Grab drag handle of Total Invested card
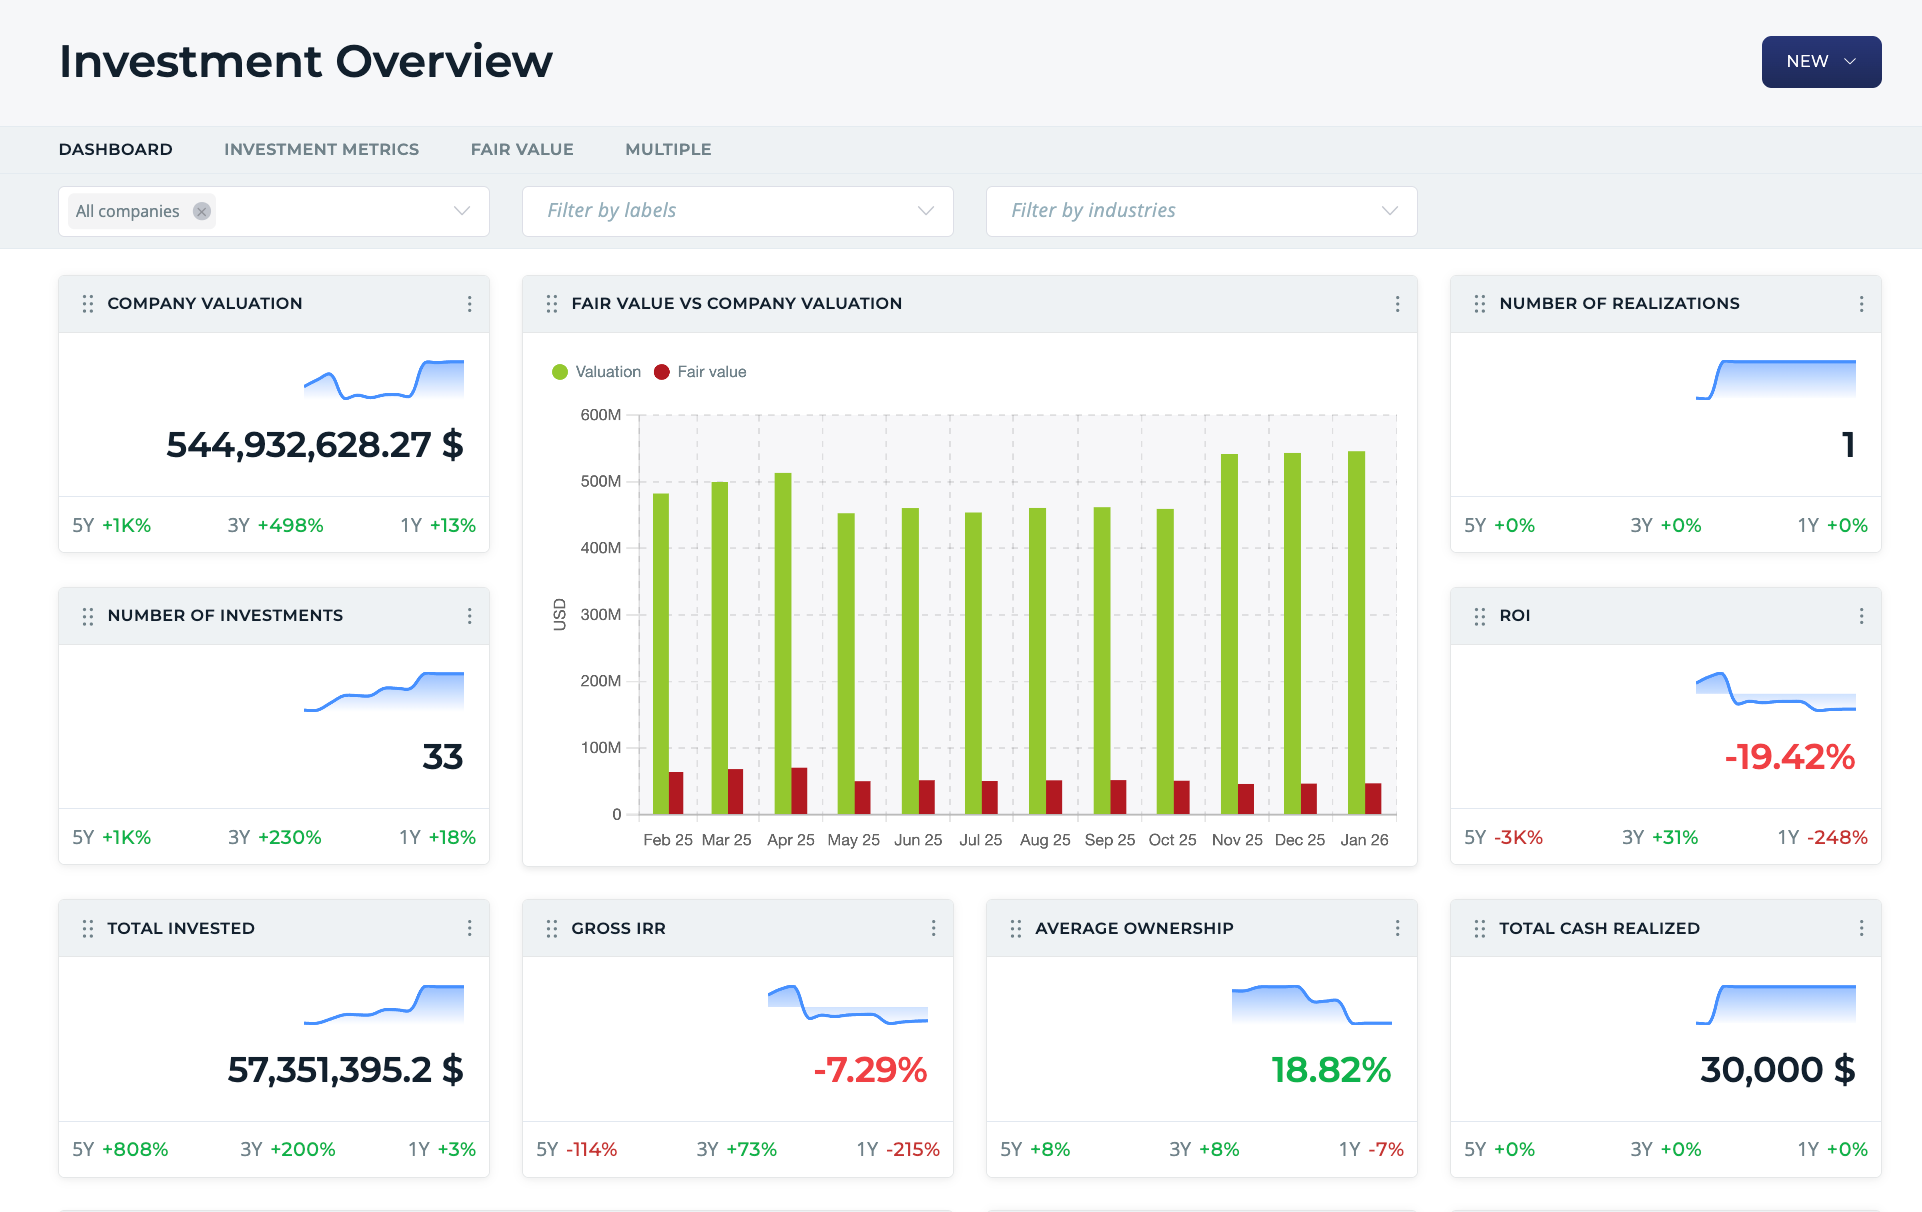Screen dimensions: 1922x1212 [x=88, y=928]
